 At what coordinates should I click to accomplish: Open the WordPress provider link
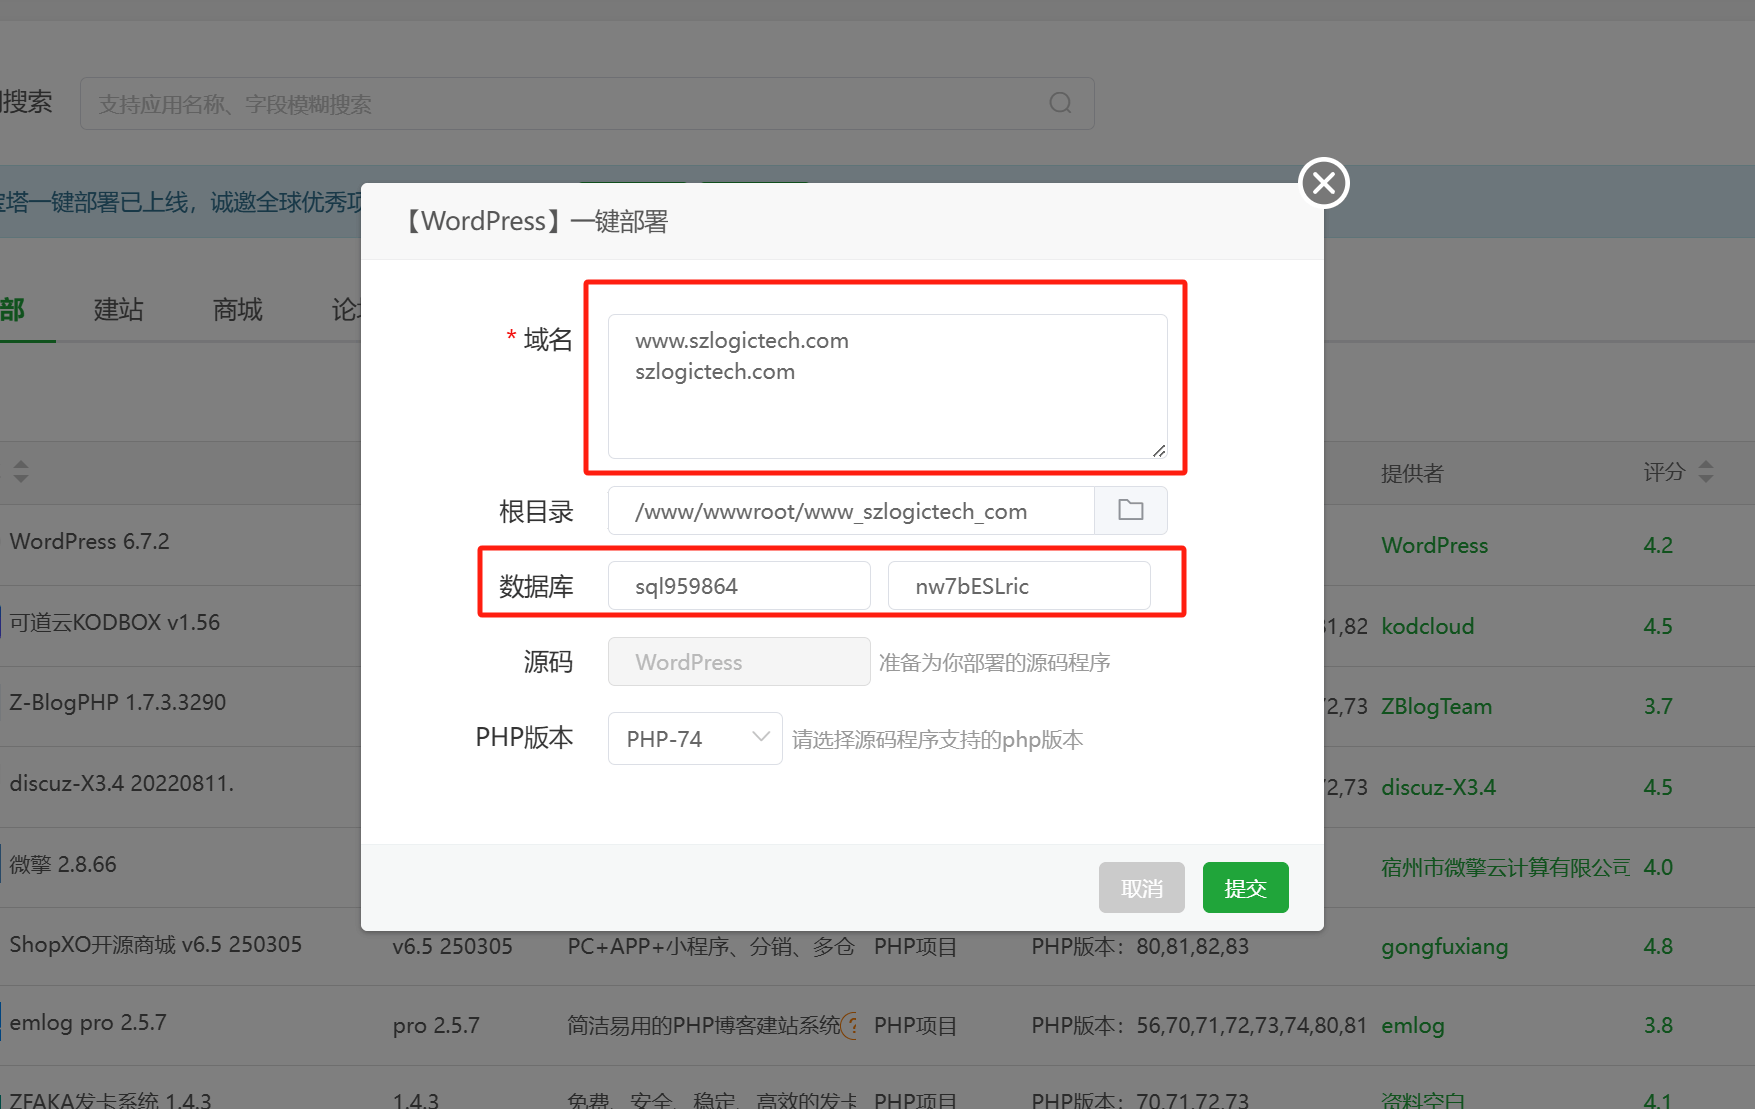coord(1434,545)
